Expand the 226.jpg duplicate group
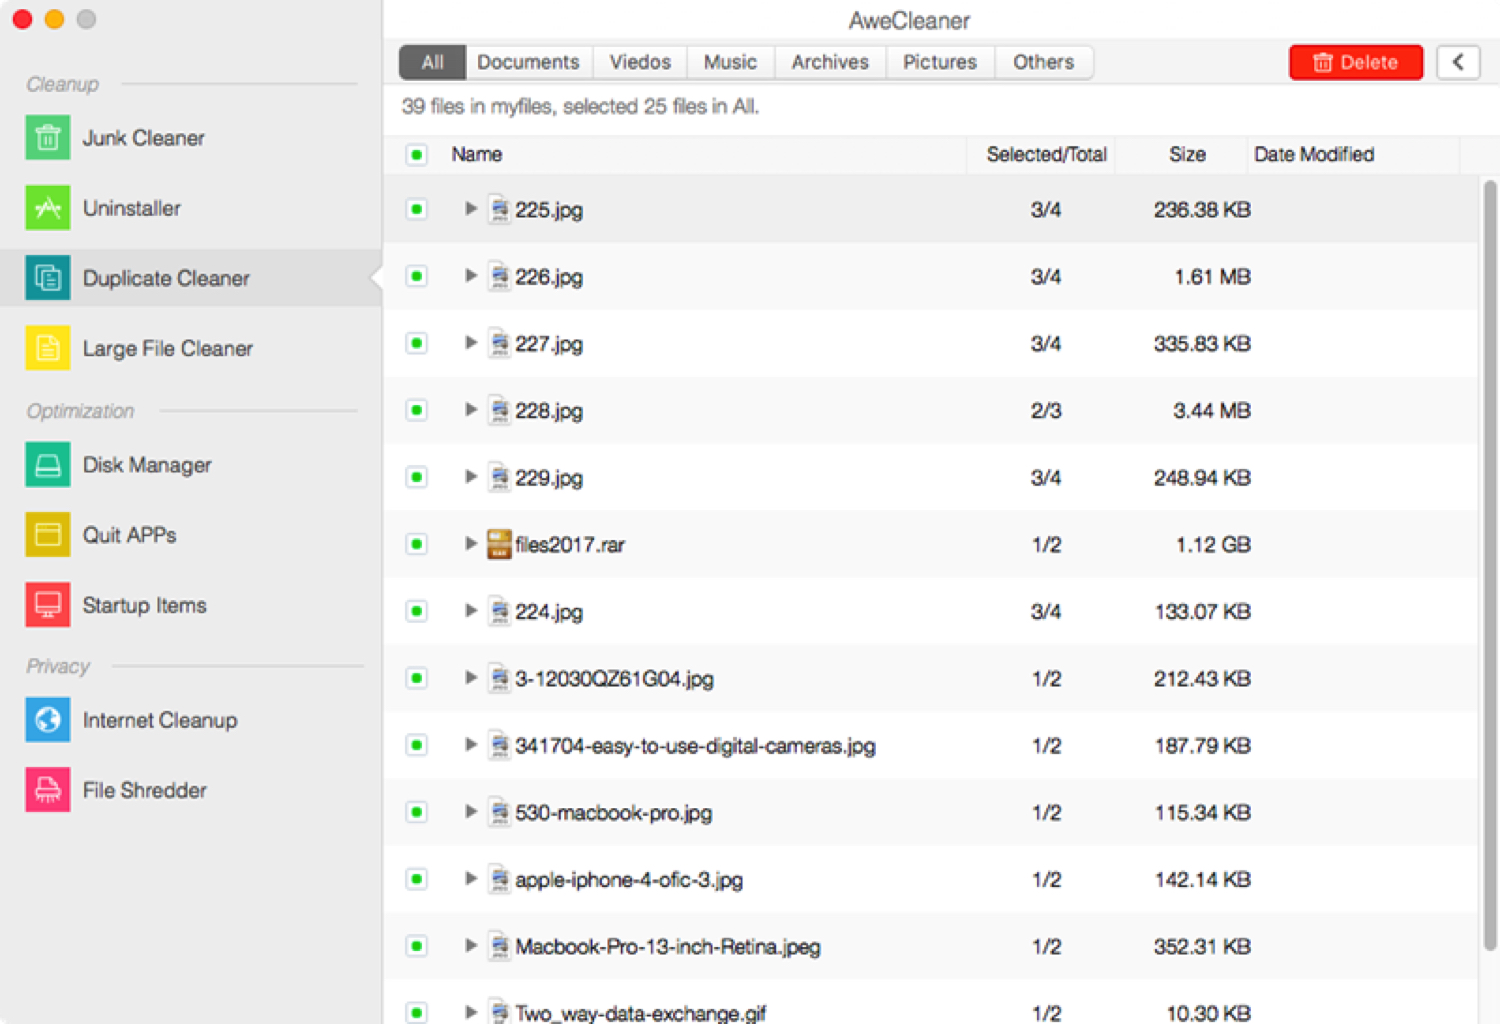 (x=470, y=276)
